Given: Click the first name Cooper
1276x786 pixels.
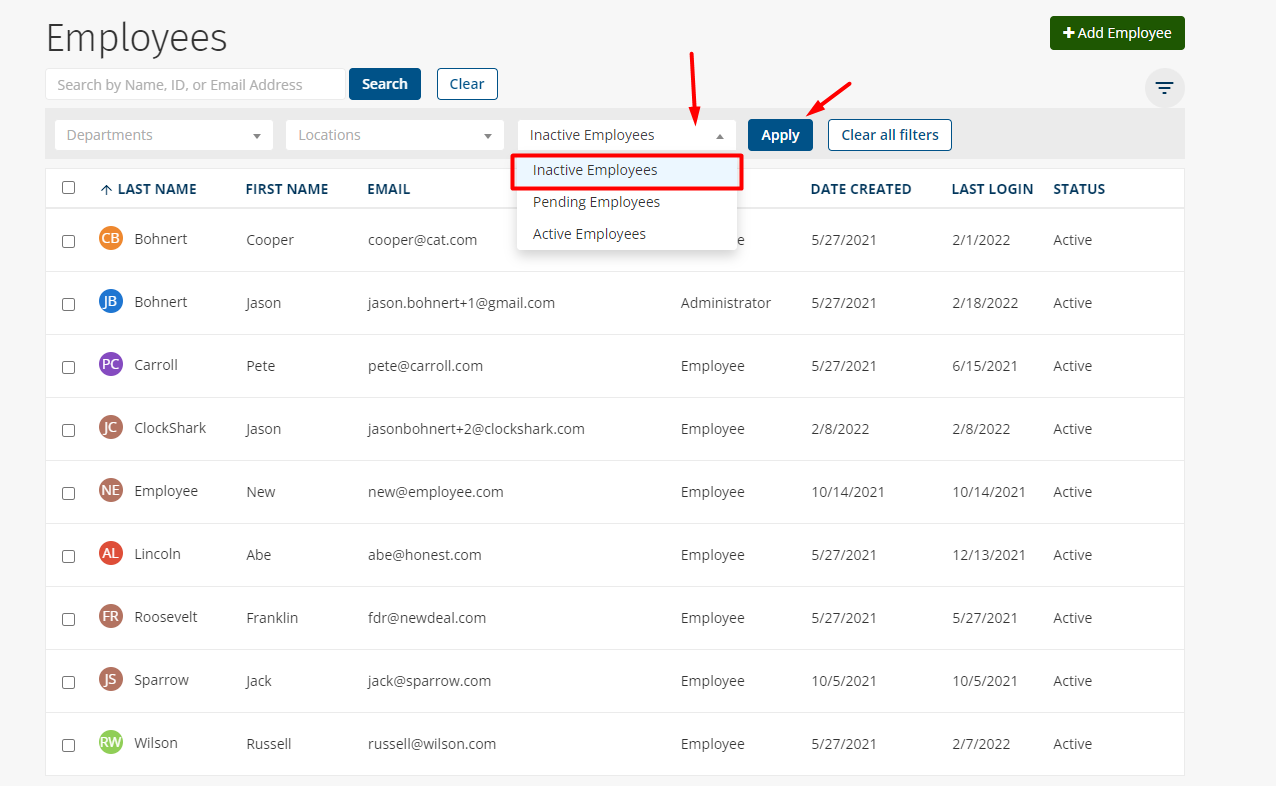Looking at the screenshot, I should point(270,240).
